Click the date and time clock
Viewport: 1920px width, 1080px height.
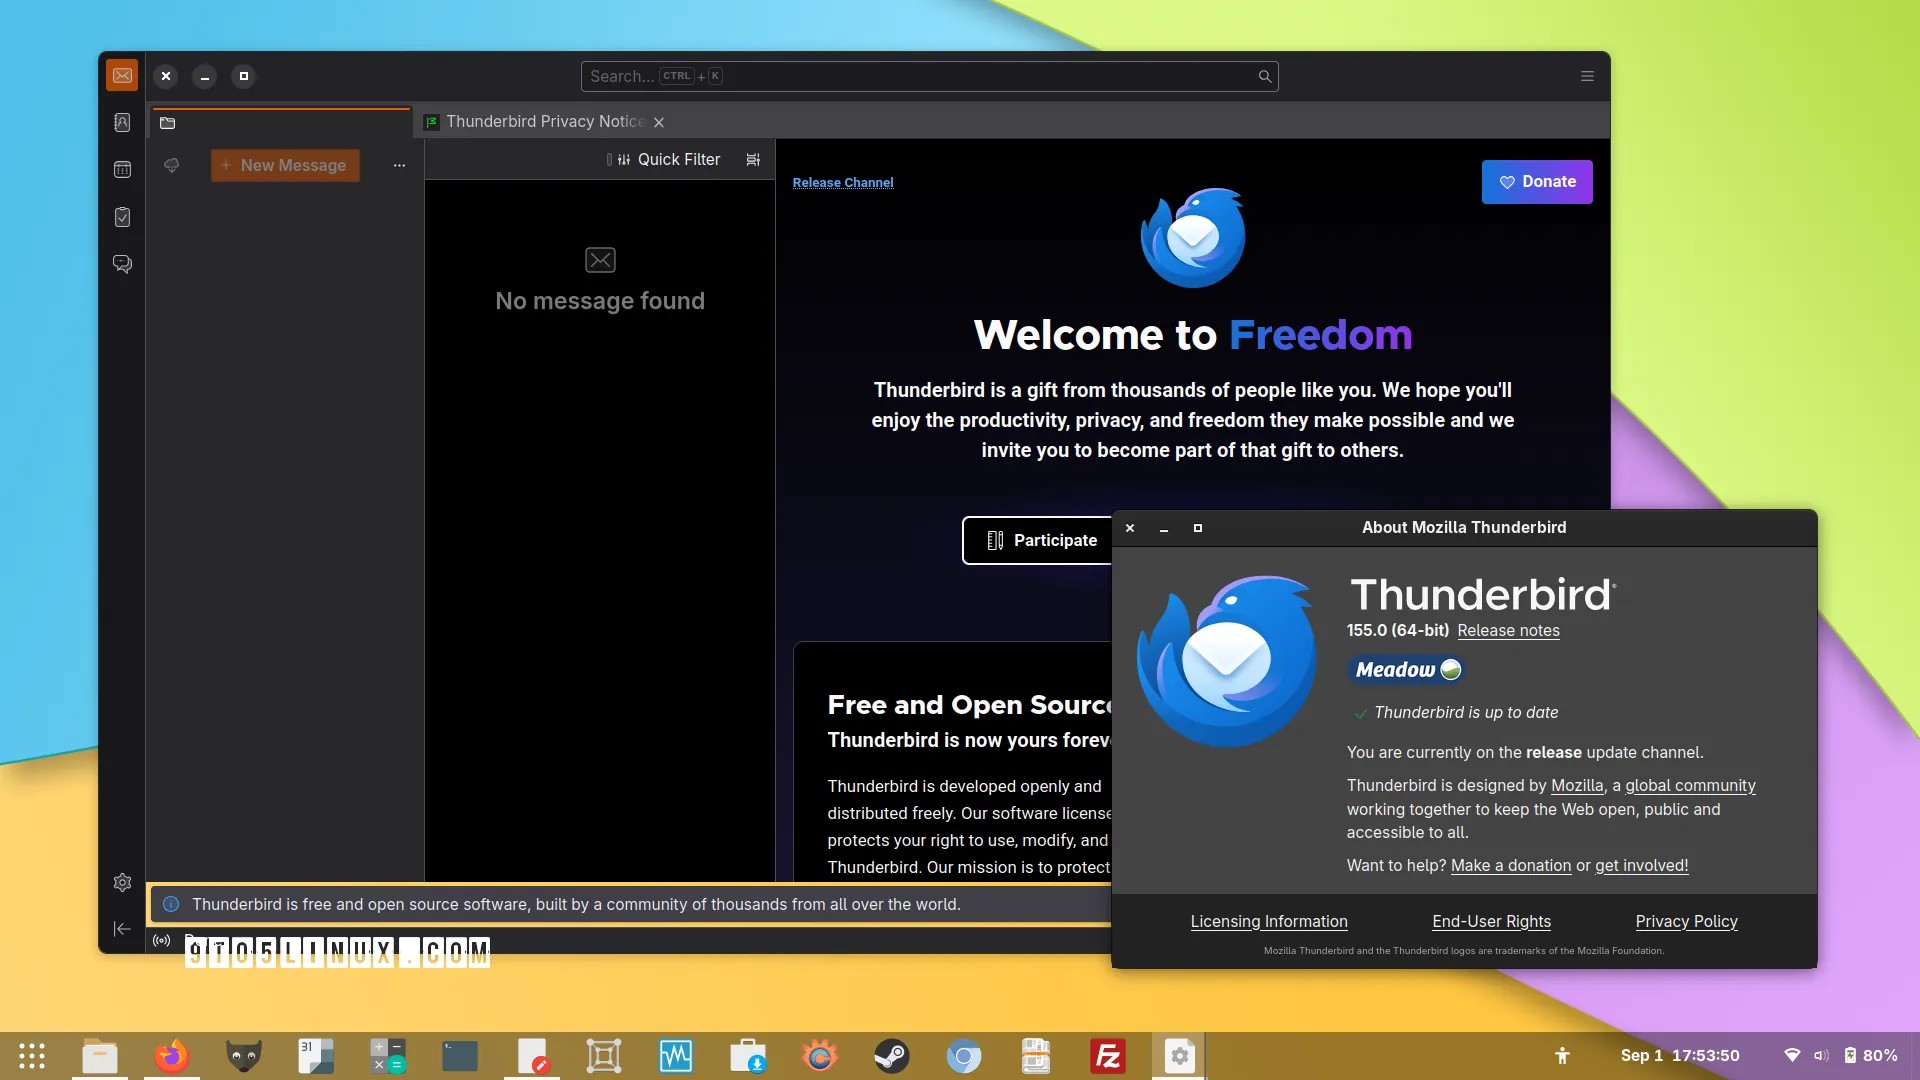1680,1055
